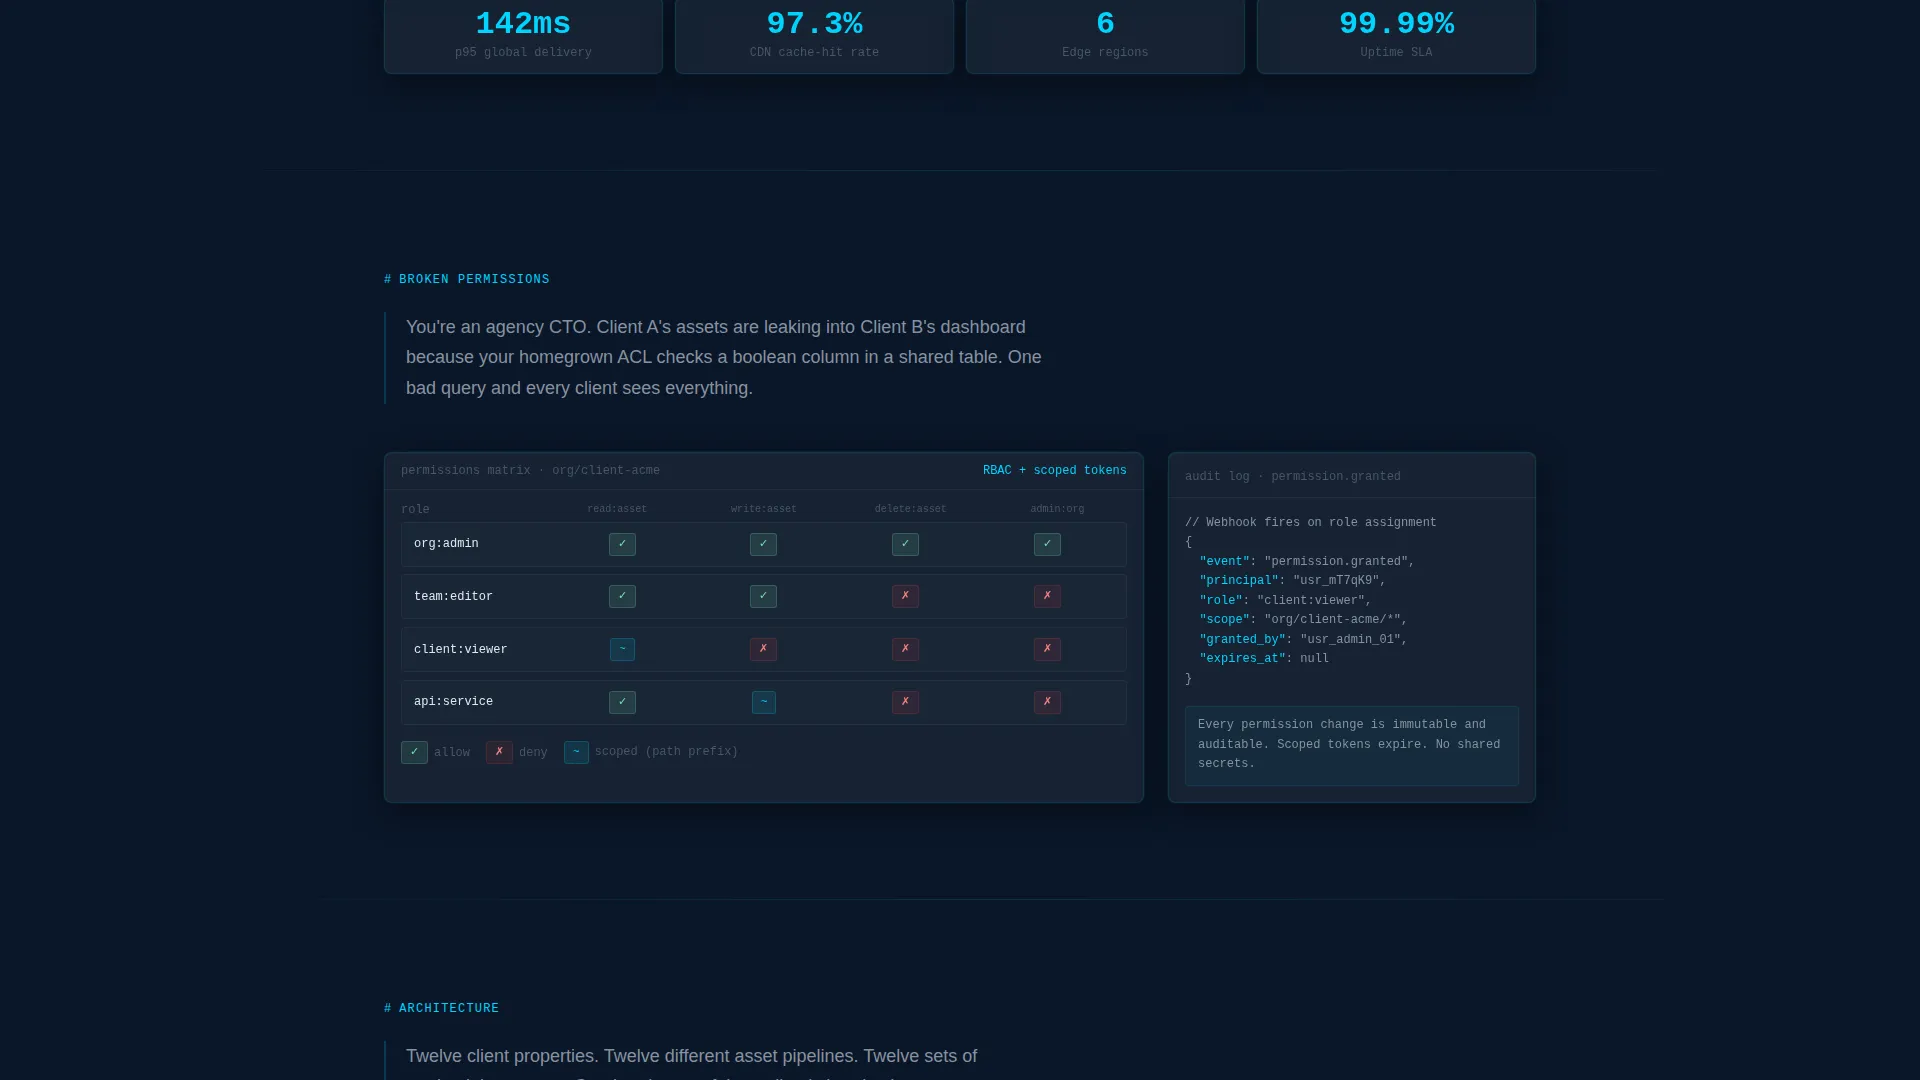Click the admin:org column header

[x=1057, y=509]
